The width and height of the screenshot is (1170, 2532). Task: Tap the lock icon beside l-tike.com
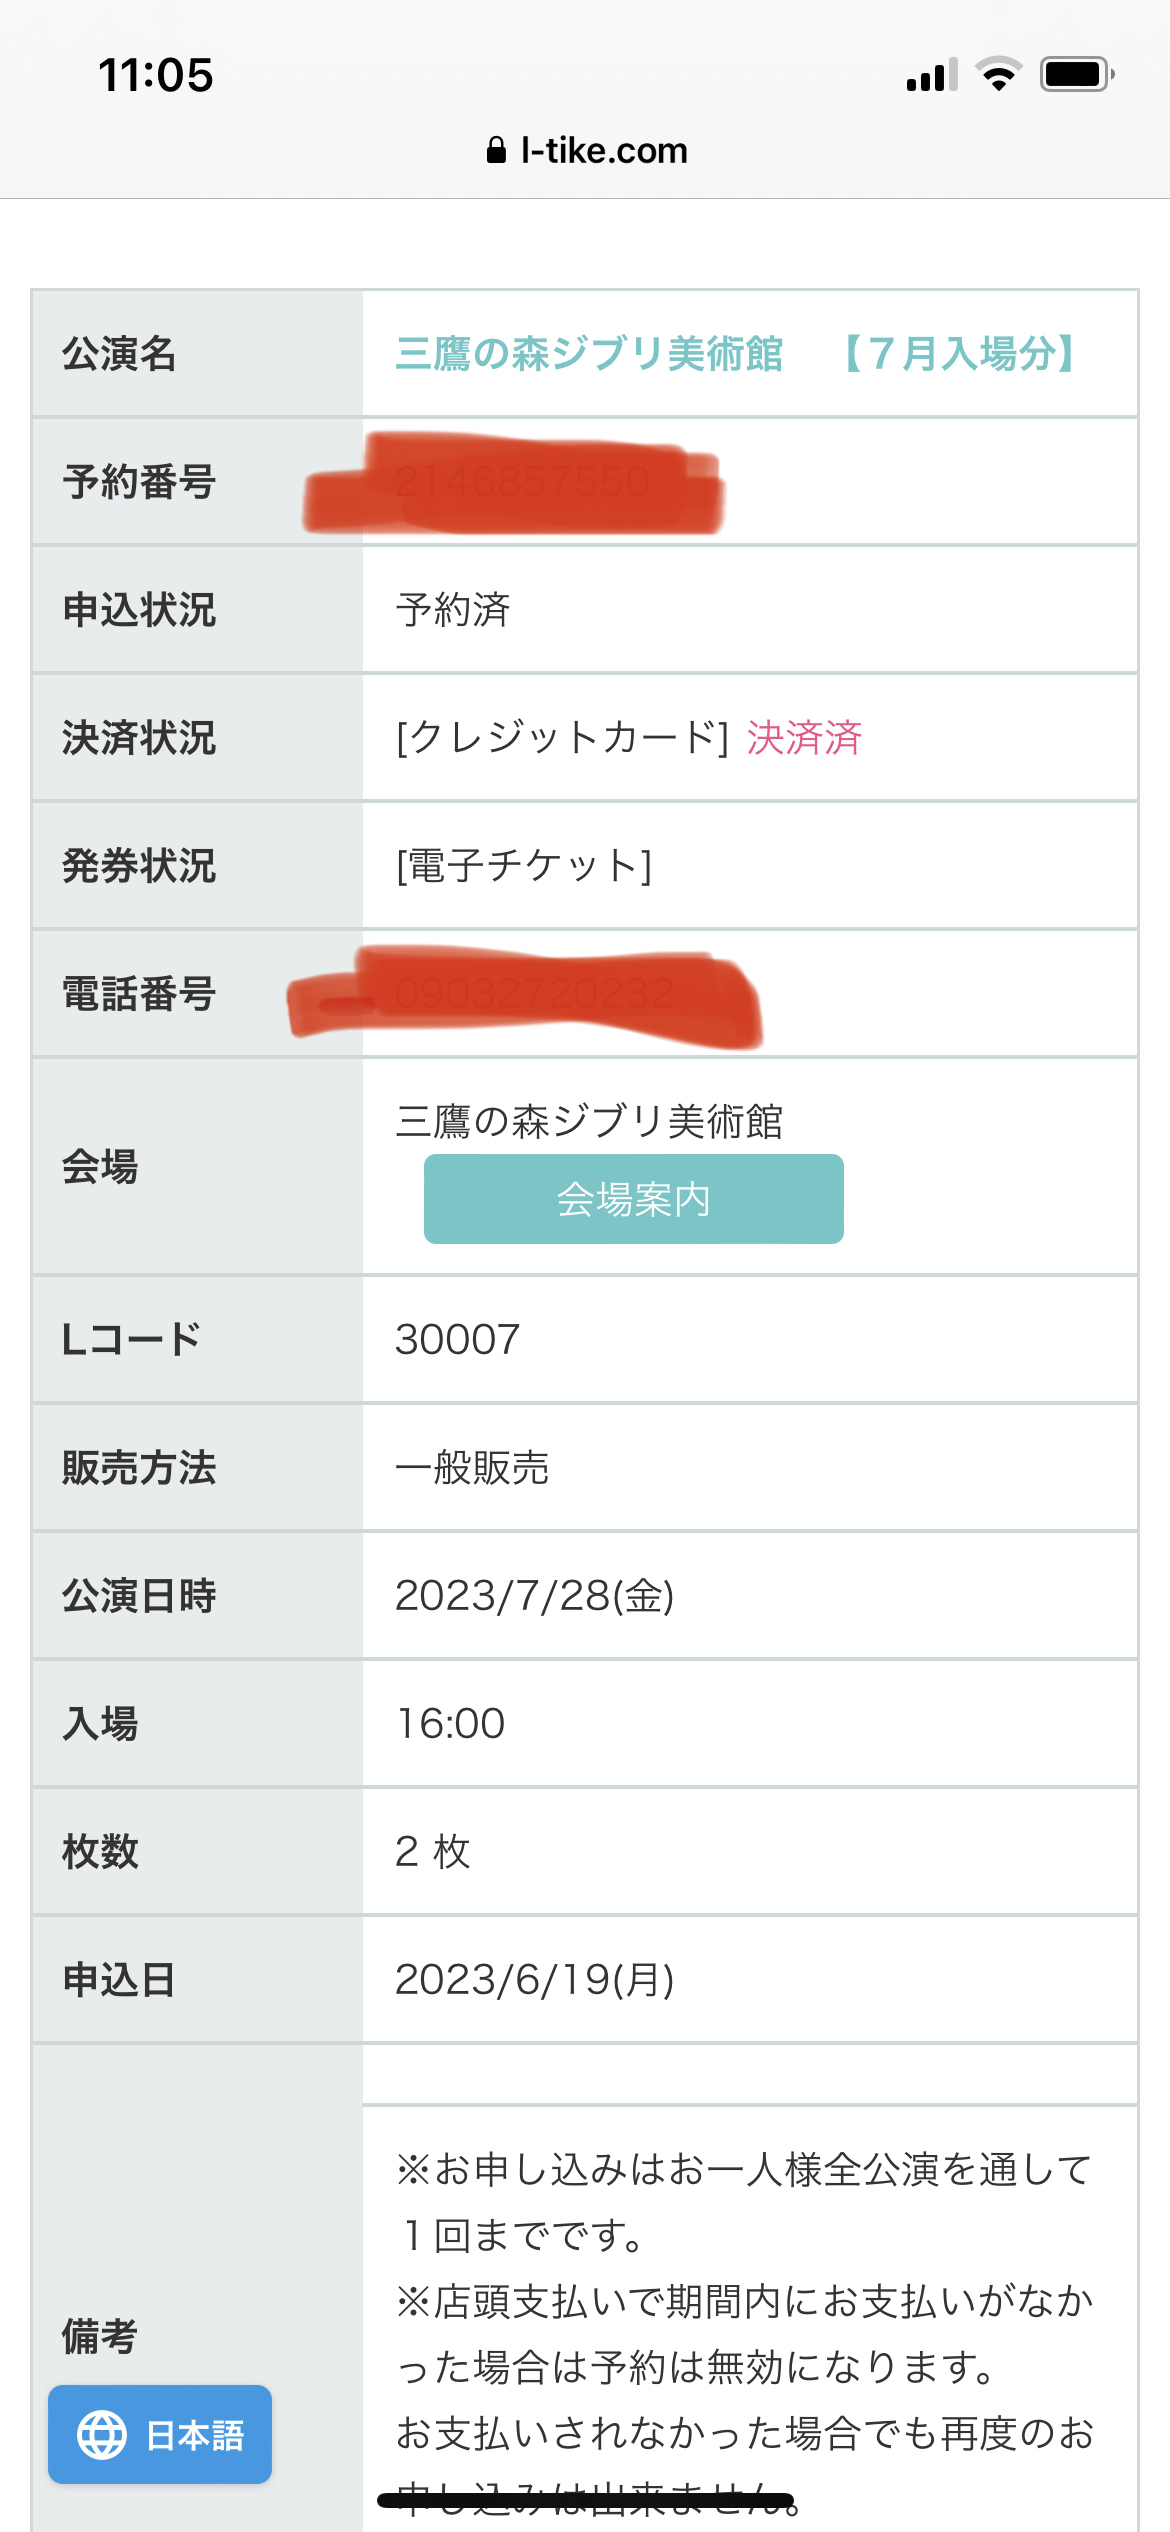(496, 150)
